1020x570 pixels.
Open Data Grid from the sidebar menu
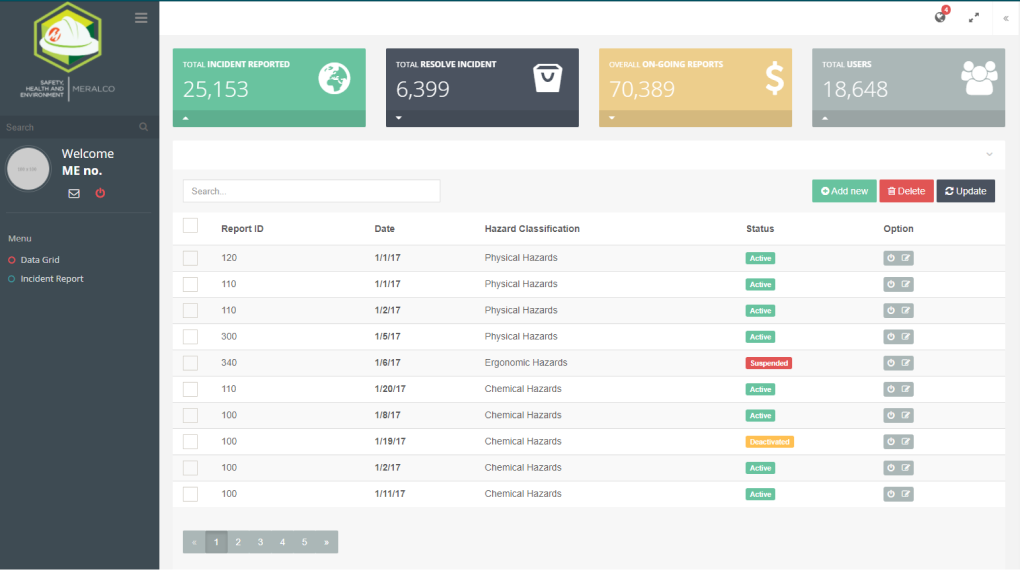40,260
